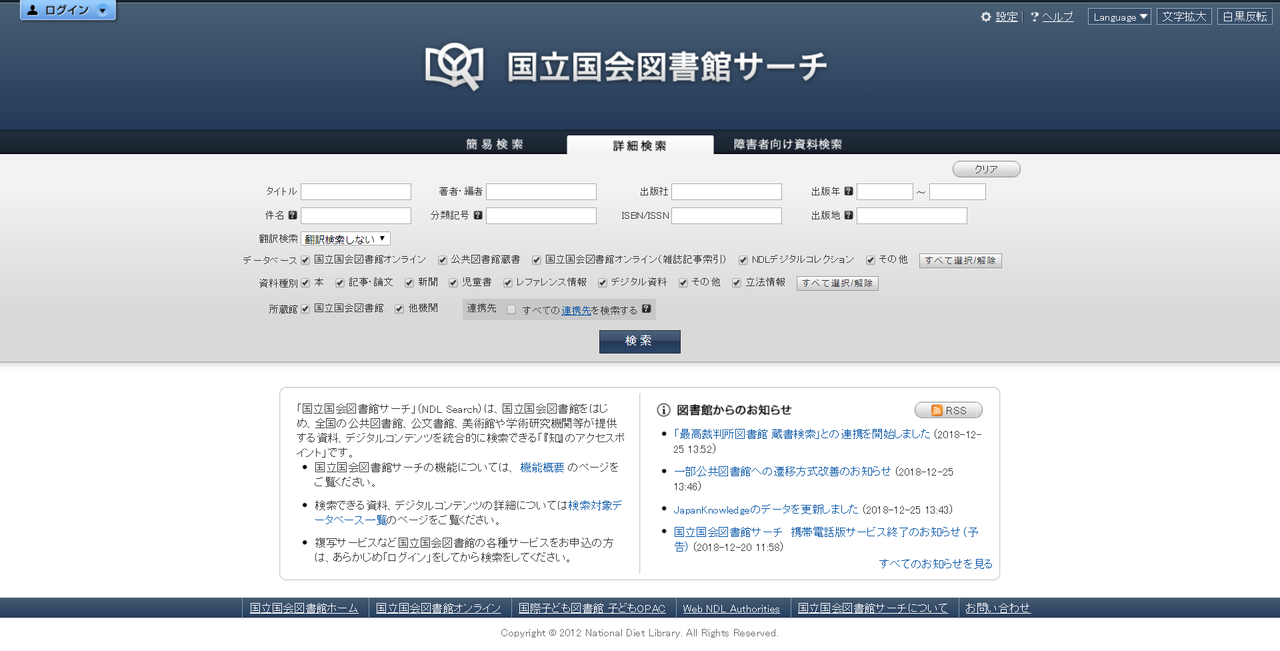Screen dimensions: 1280x651
Task: Open footer 国立国会図書館オンライン link
Action: (439, 608)
